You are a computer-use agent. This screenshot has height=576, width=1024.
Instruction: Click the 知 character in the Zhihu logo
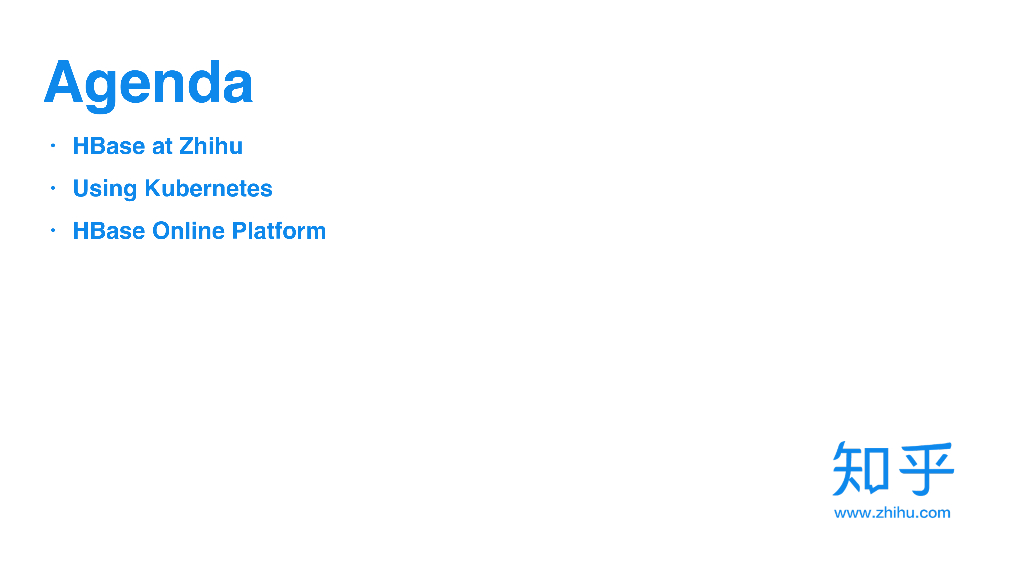click(x=861, y=468)
